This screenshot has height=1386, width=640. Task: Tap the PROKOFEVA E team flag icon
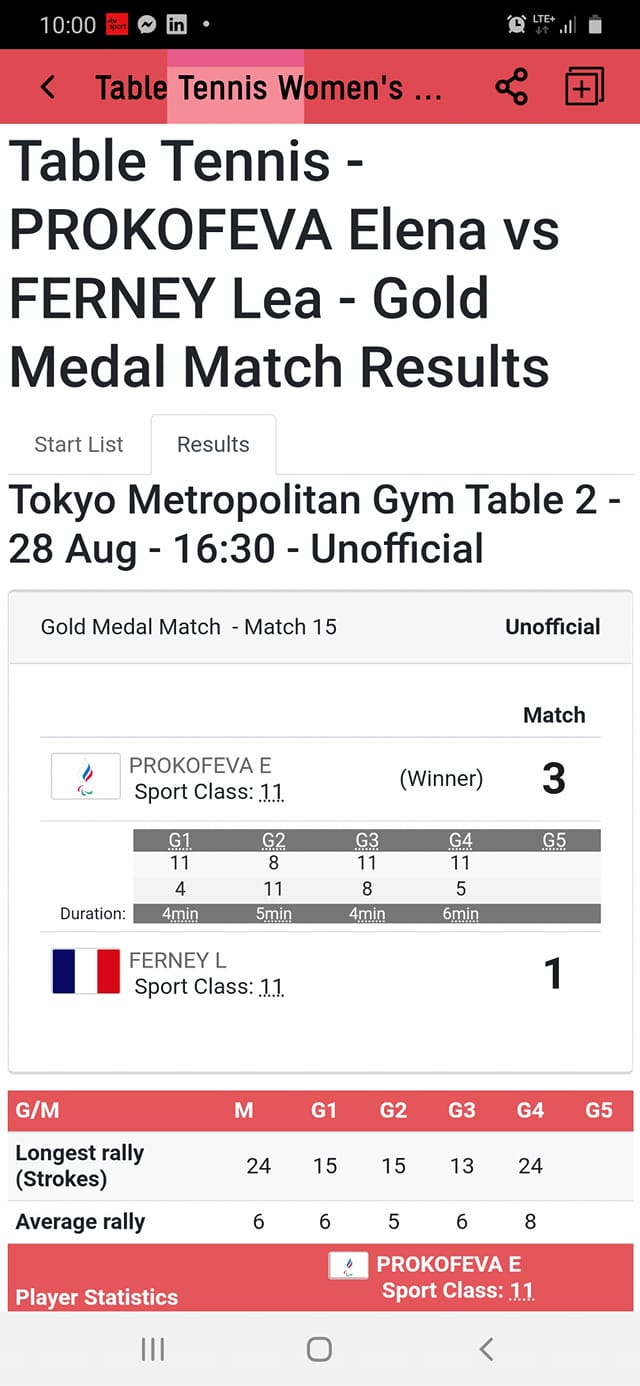[86, 776]
